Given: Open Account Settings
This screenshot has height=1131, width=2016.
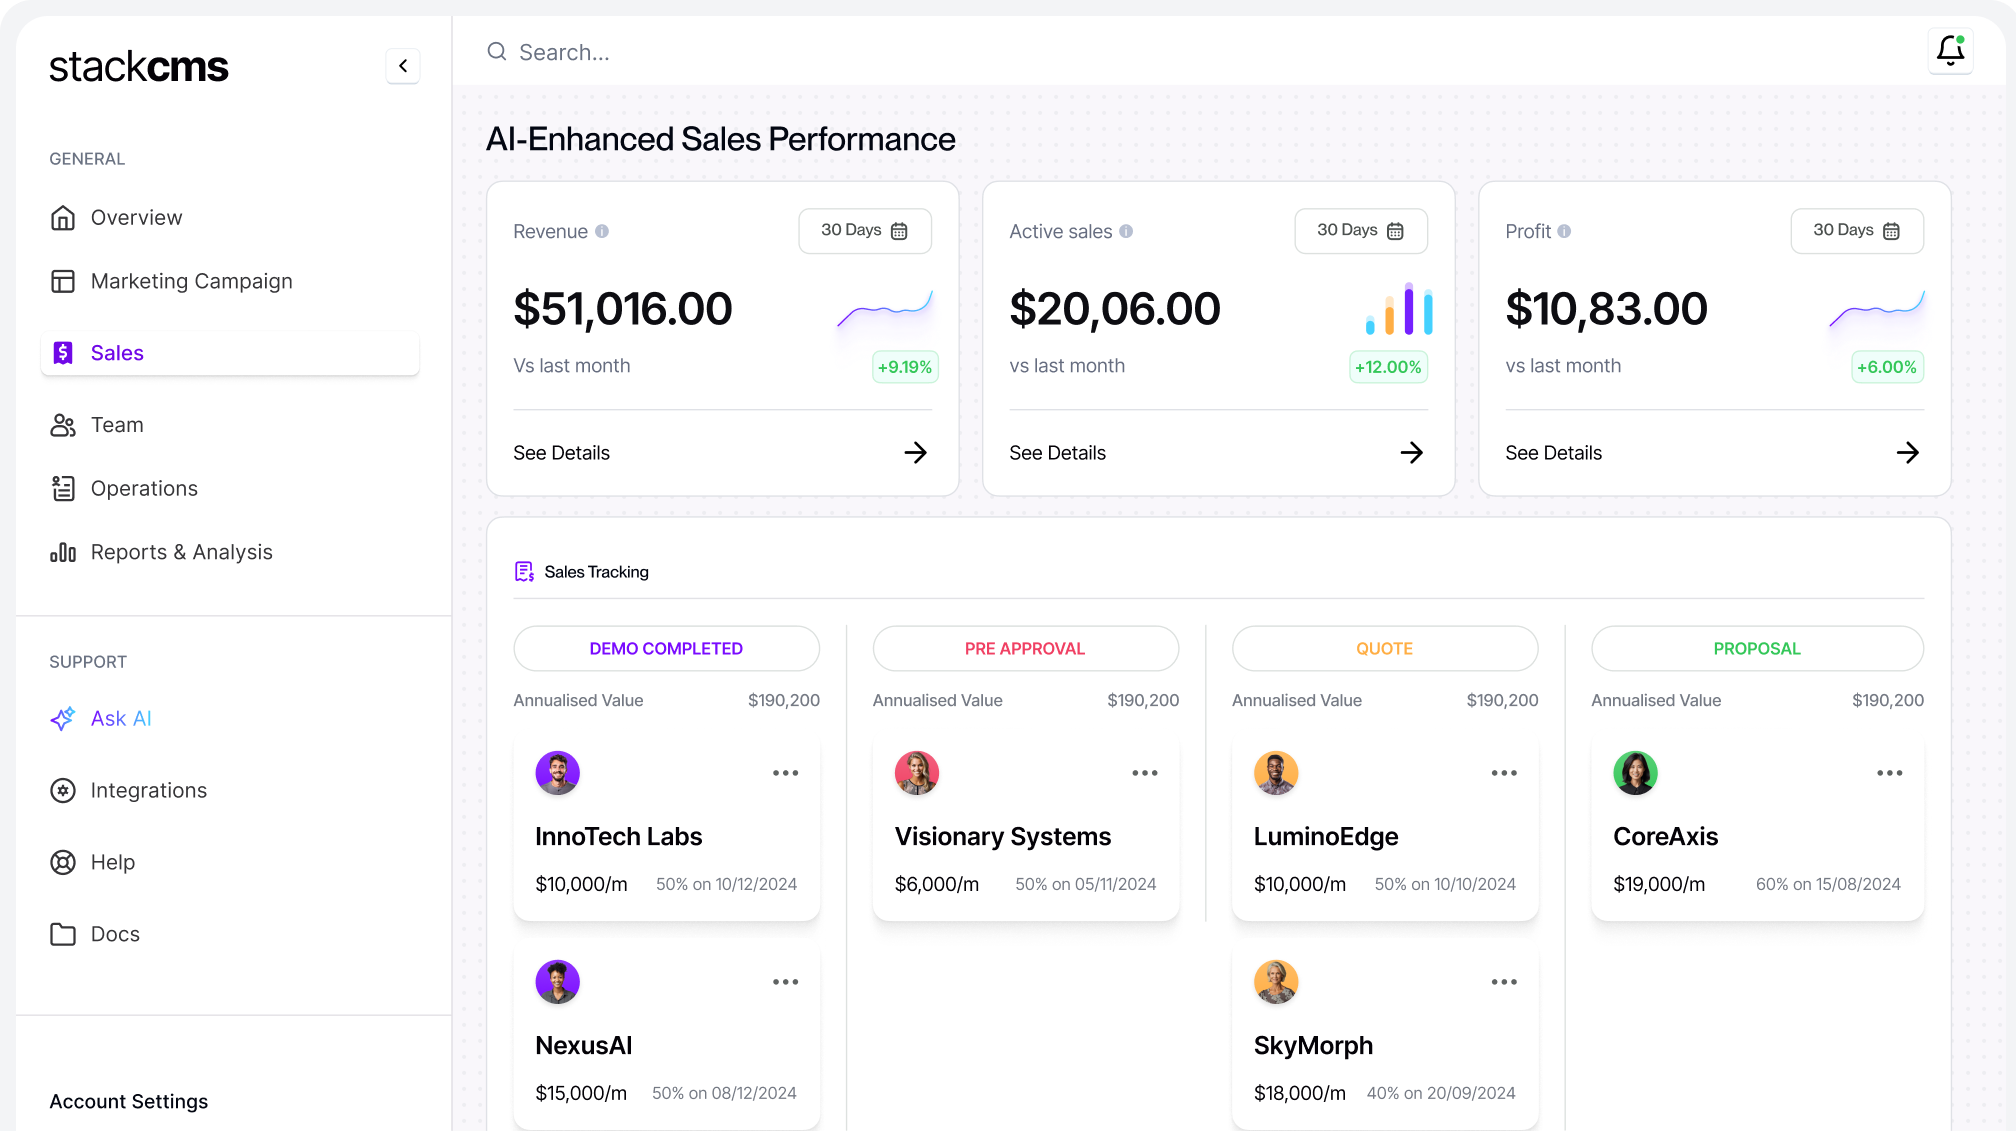Looking at the screenshot, I should coord(128,1101).
